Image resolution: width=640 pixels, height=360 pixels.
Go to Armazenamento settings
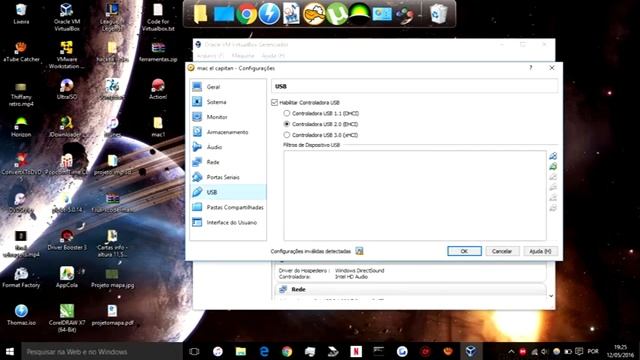[x=228, y=132]
